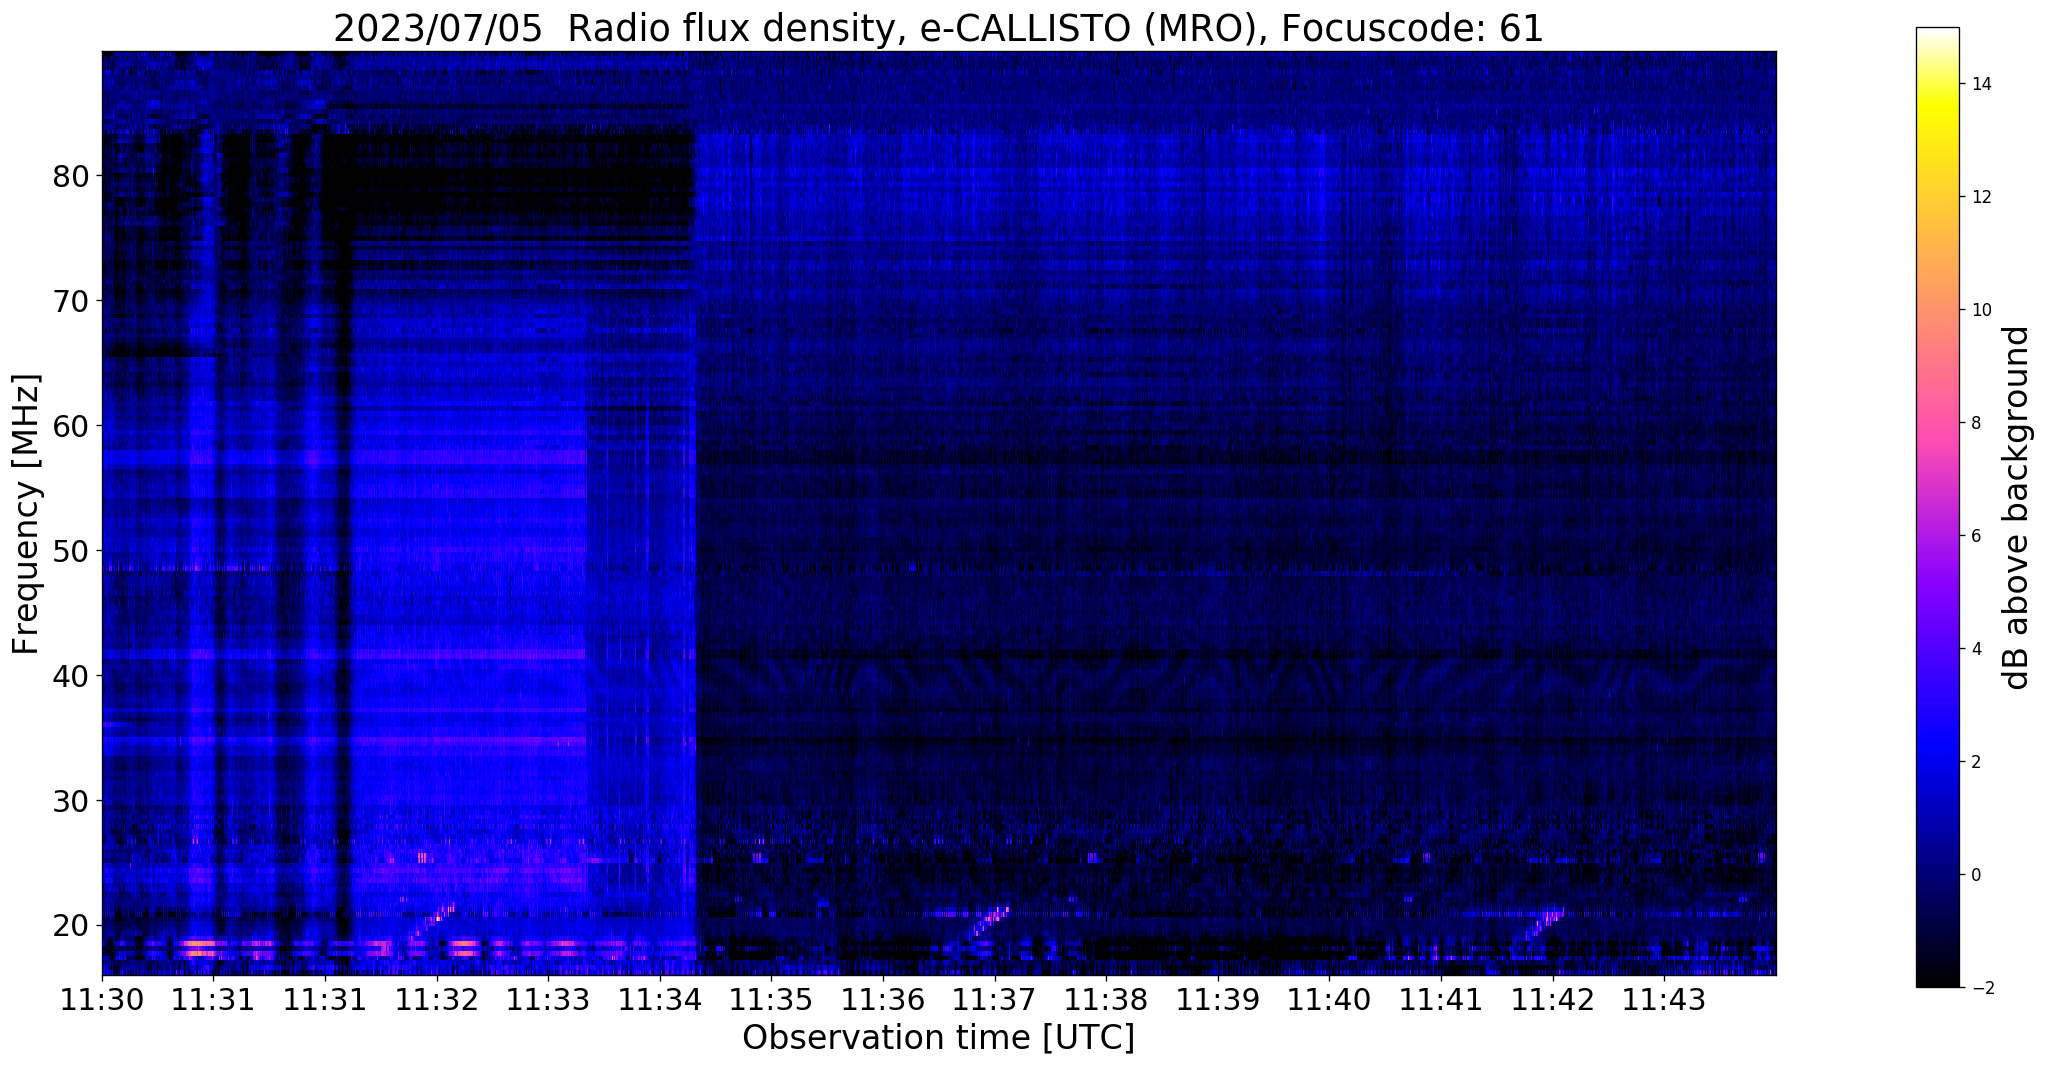
Task: Select the "Observation time [UTC]" x-axis label
Action: [x=938, y=1038]
